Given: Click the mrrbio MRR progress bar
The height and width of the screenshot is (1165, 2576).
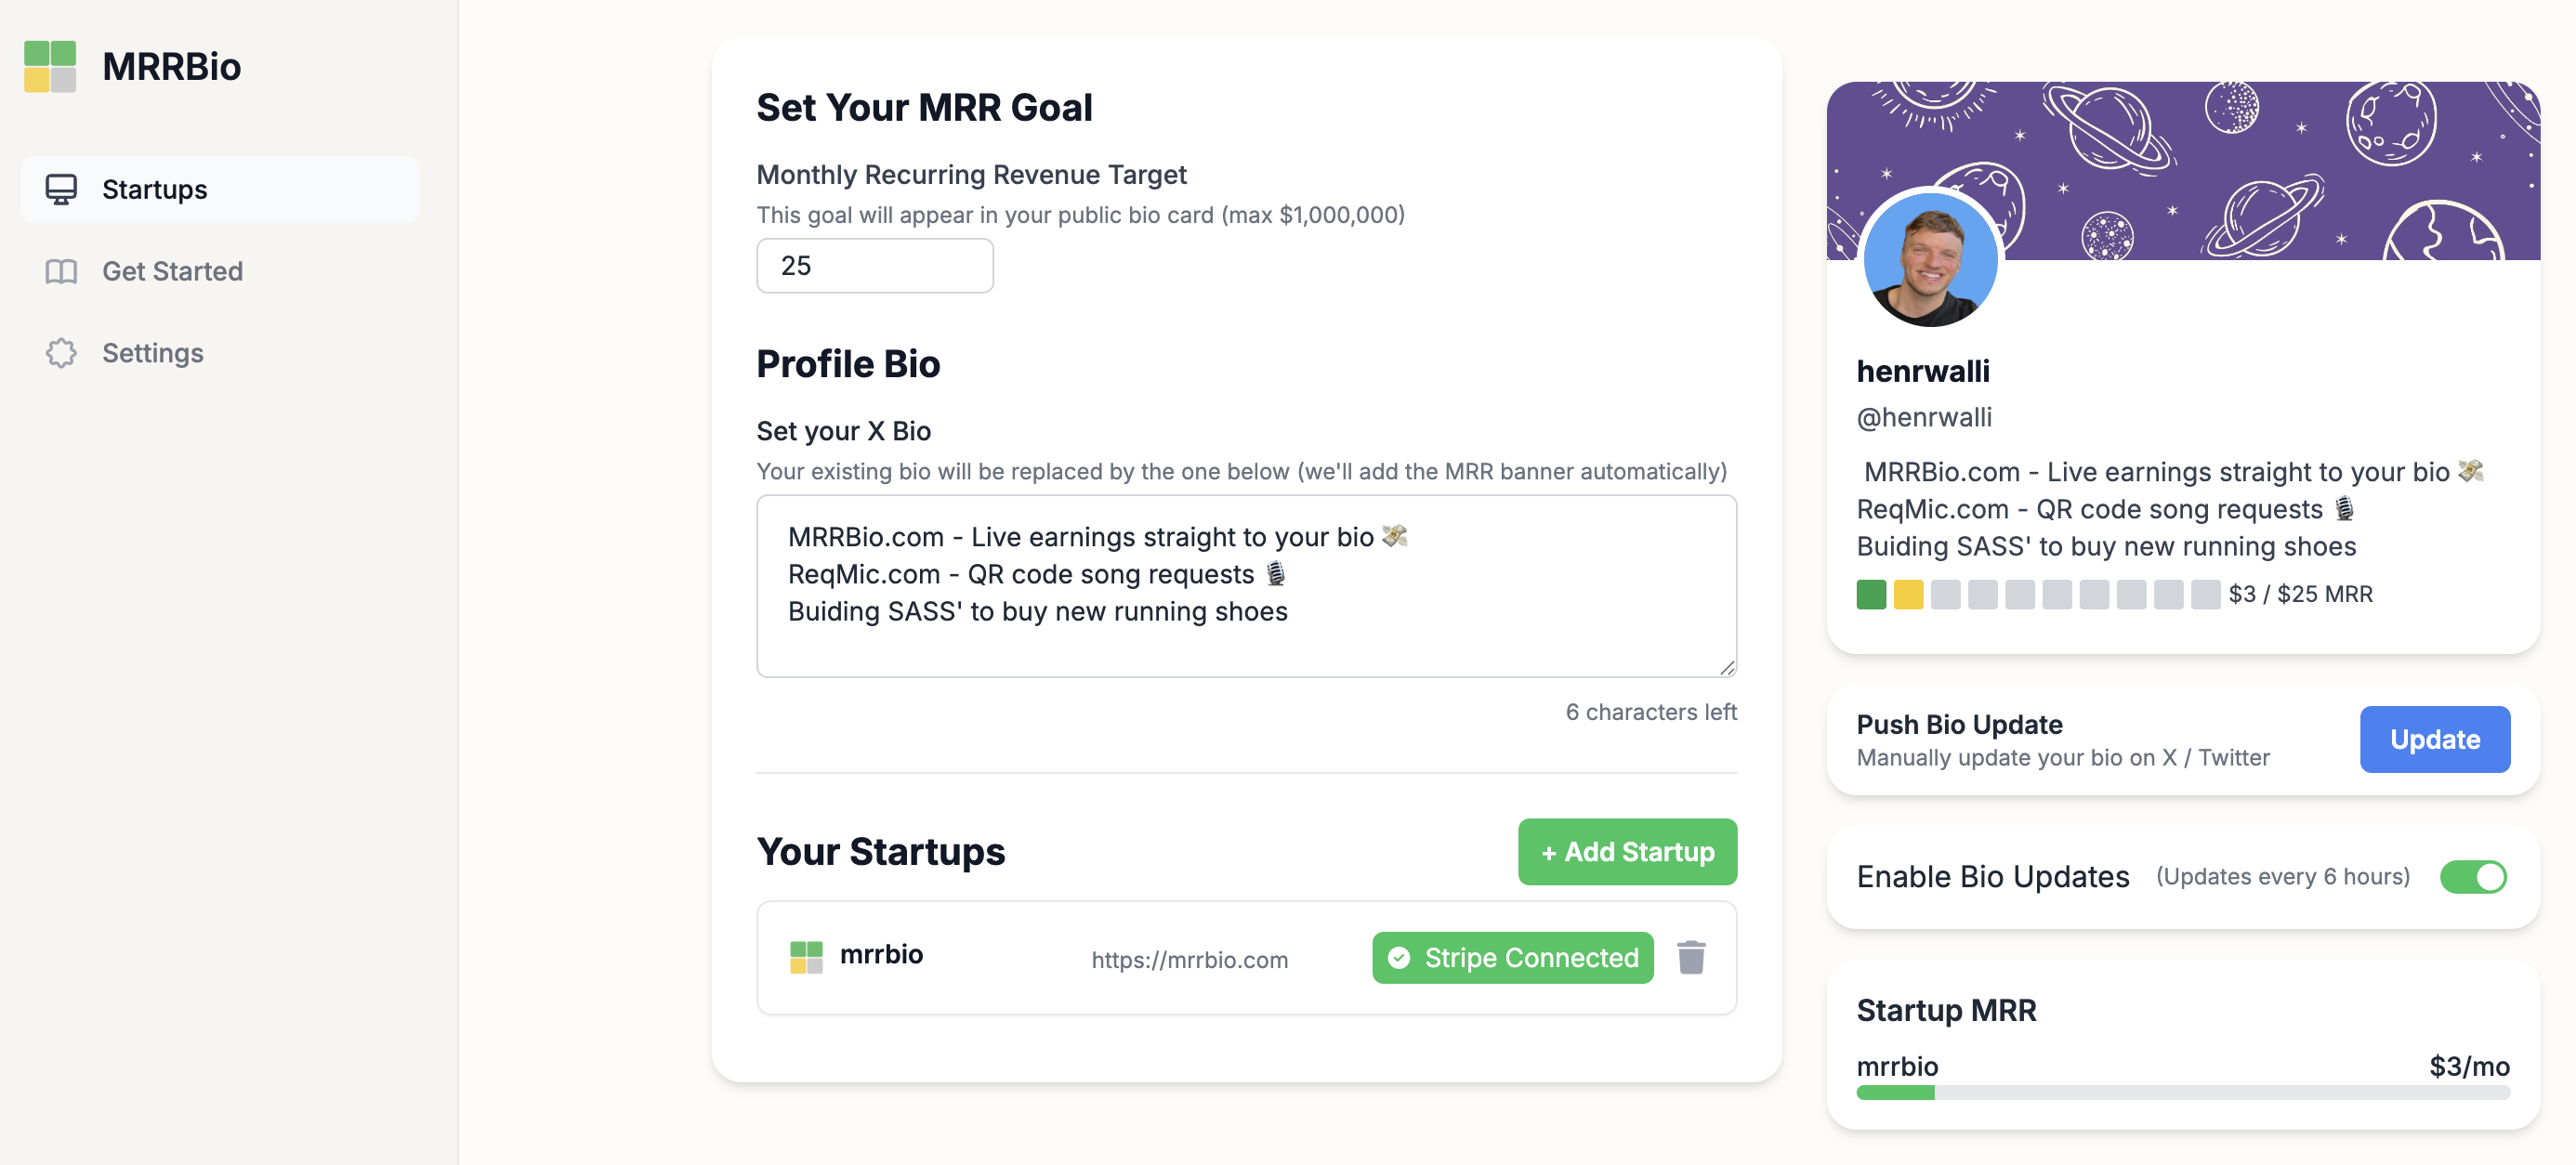Looking at the screenshot, I should pos(2183,1093).
